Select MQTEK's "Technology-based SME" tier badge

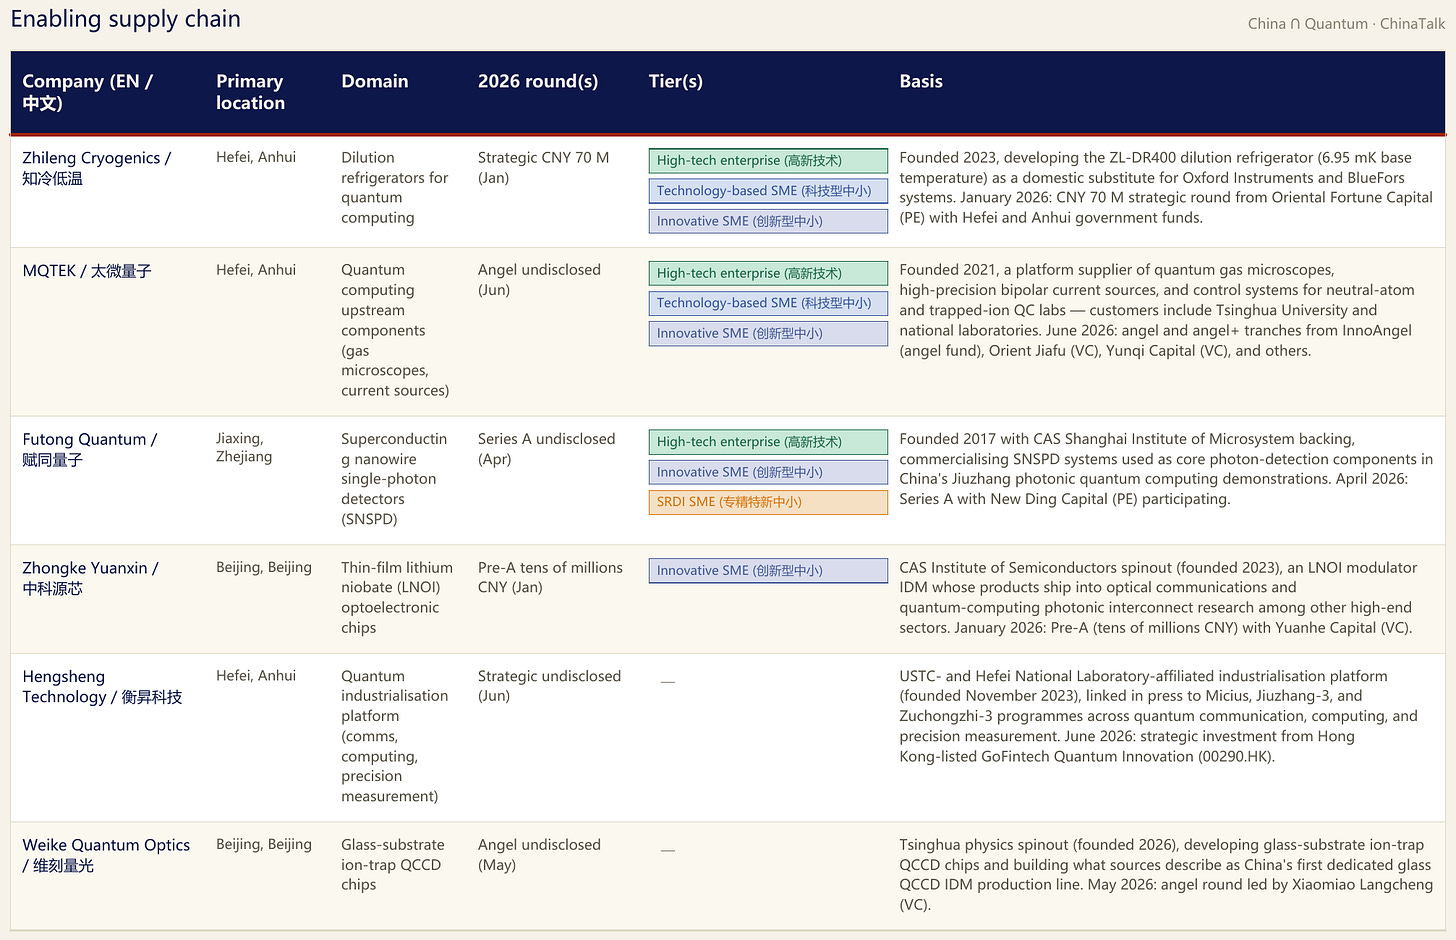pyautogui.click(x=768, y=303)
